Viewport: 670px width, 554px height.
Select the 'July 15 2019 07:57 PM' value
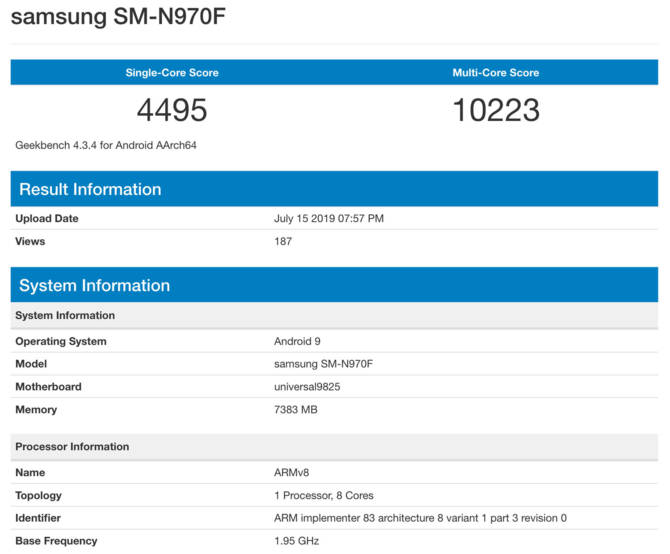tap(329, 218)
